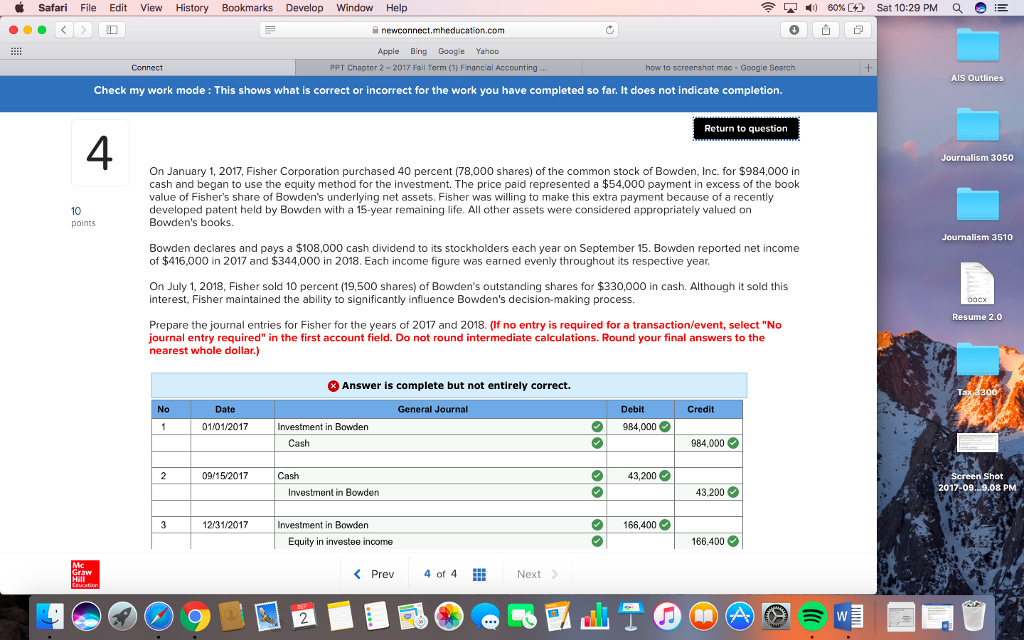Screen dimensions: 1024x640
Task: Open iTunes music app in Dock
Action: coord(667,616)
